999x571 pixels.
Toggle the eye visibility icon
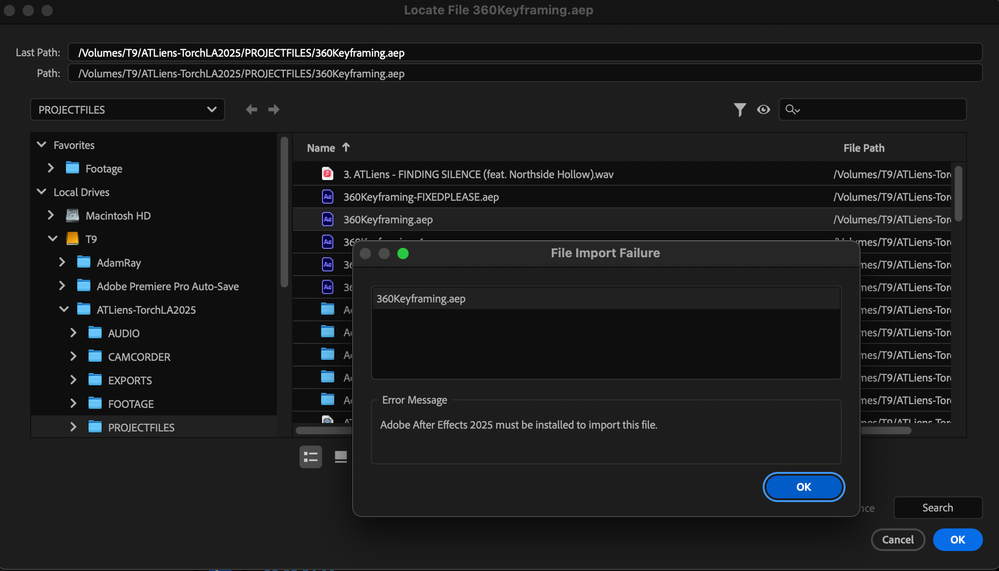[x=763, y=110]
